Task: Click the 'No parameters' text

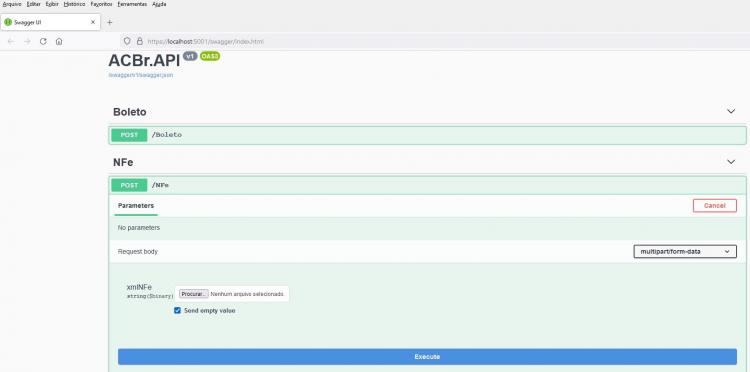Action: 139,228
